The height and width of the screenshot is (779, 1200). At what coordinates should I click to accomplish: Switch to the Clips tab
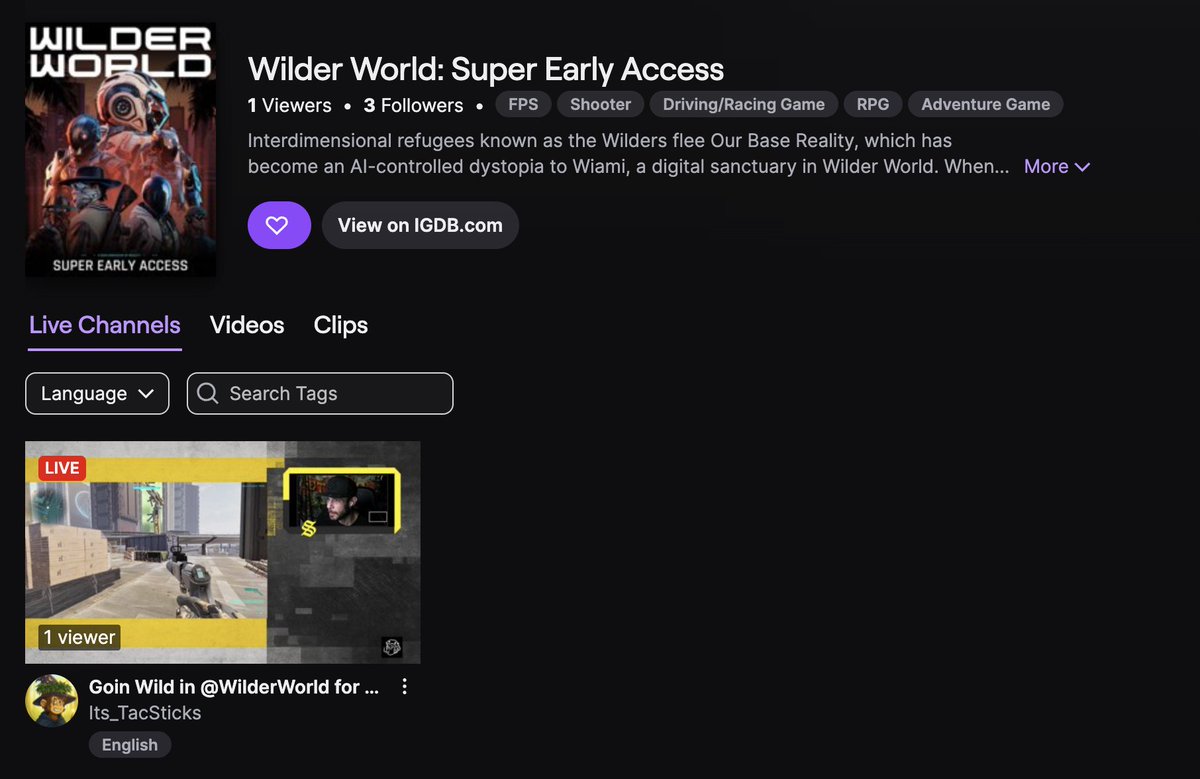pos(341,325)
